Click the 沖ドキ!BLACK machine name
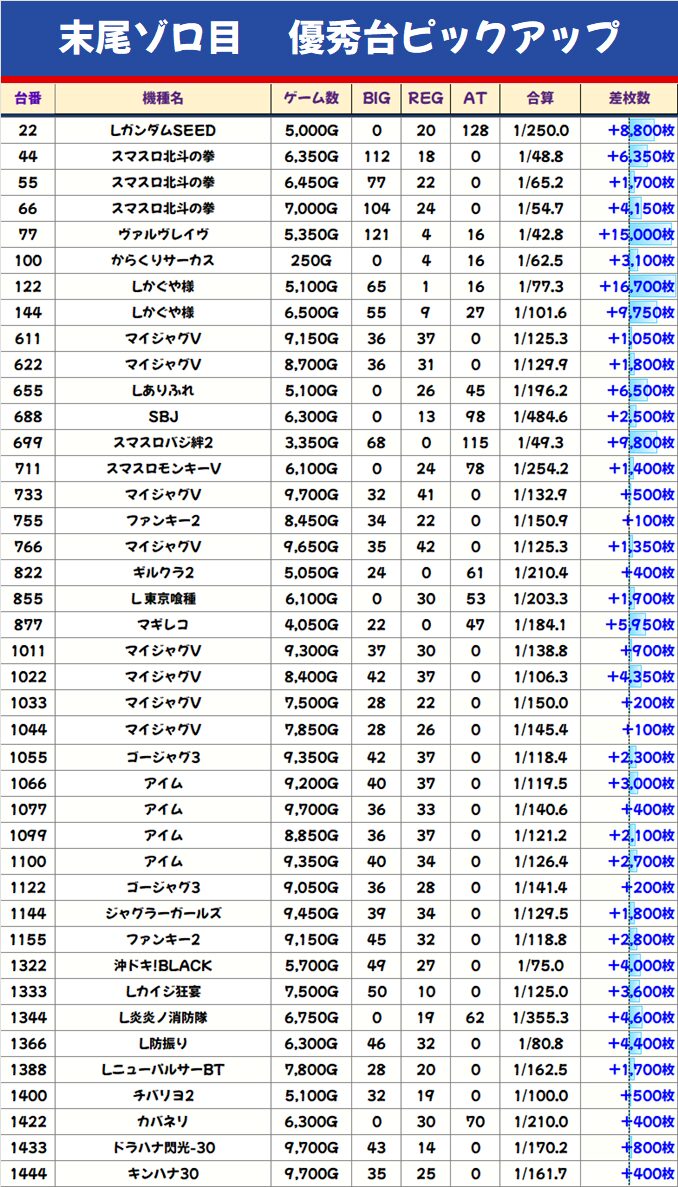678x1187 pixels. pyautogui.click(x=163, y=965)
